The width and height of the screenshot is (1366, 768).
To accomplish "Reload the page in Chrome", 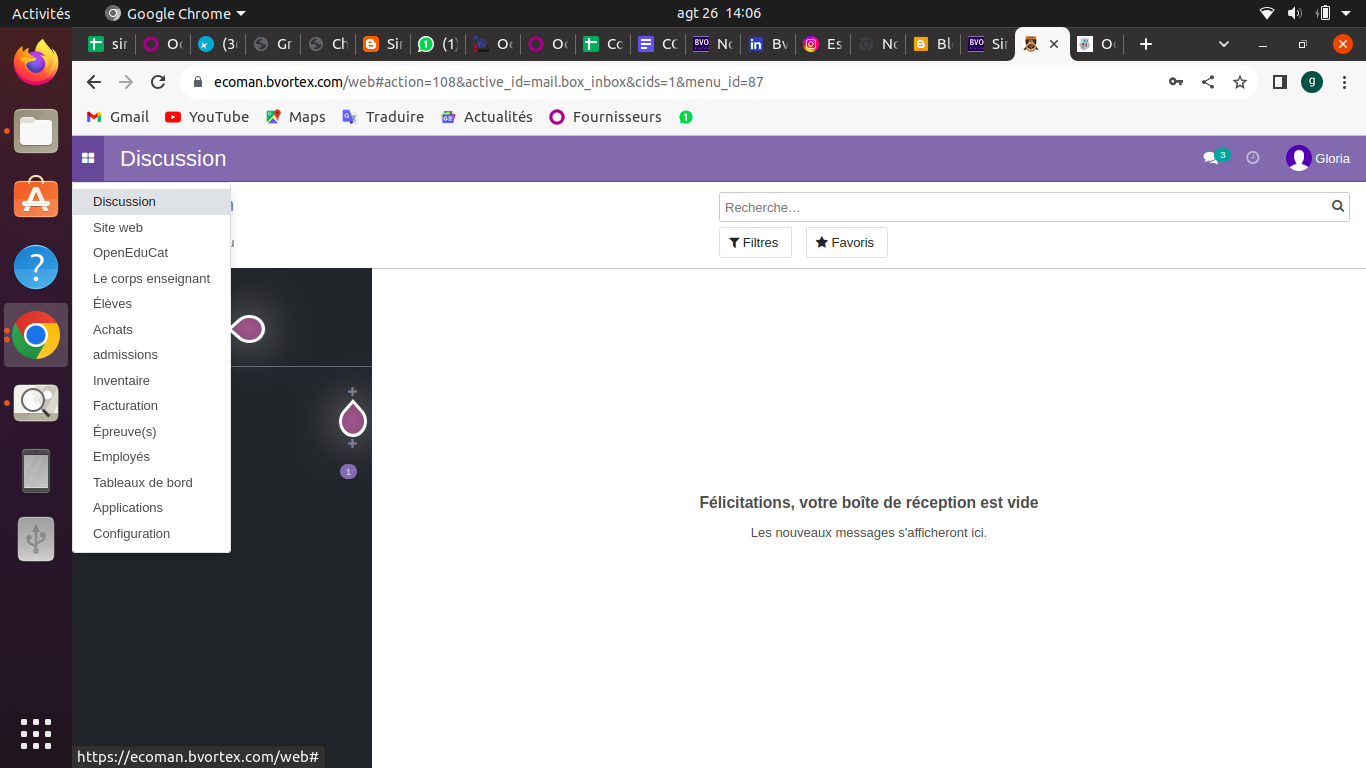I will (x=158, y=82).
